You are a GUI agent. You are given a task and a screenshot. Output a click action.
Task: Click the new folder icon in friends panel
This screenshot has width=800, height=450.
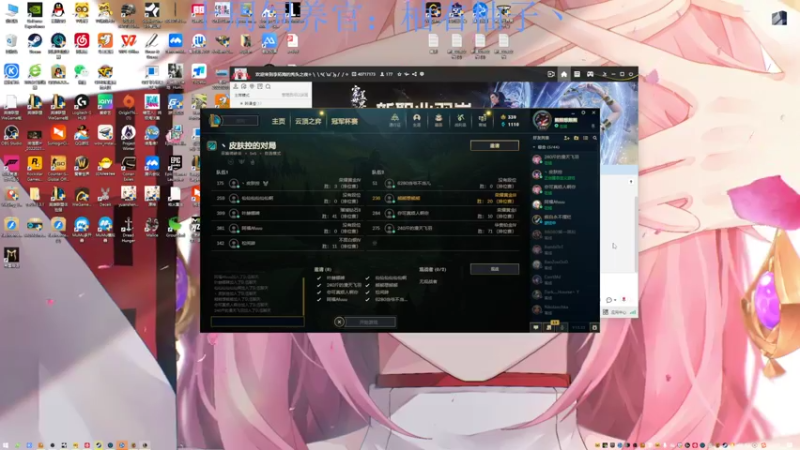click(x=576, y=138)
